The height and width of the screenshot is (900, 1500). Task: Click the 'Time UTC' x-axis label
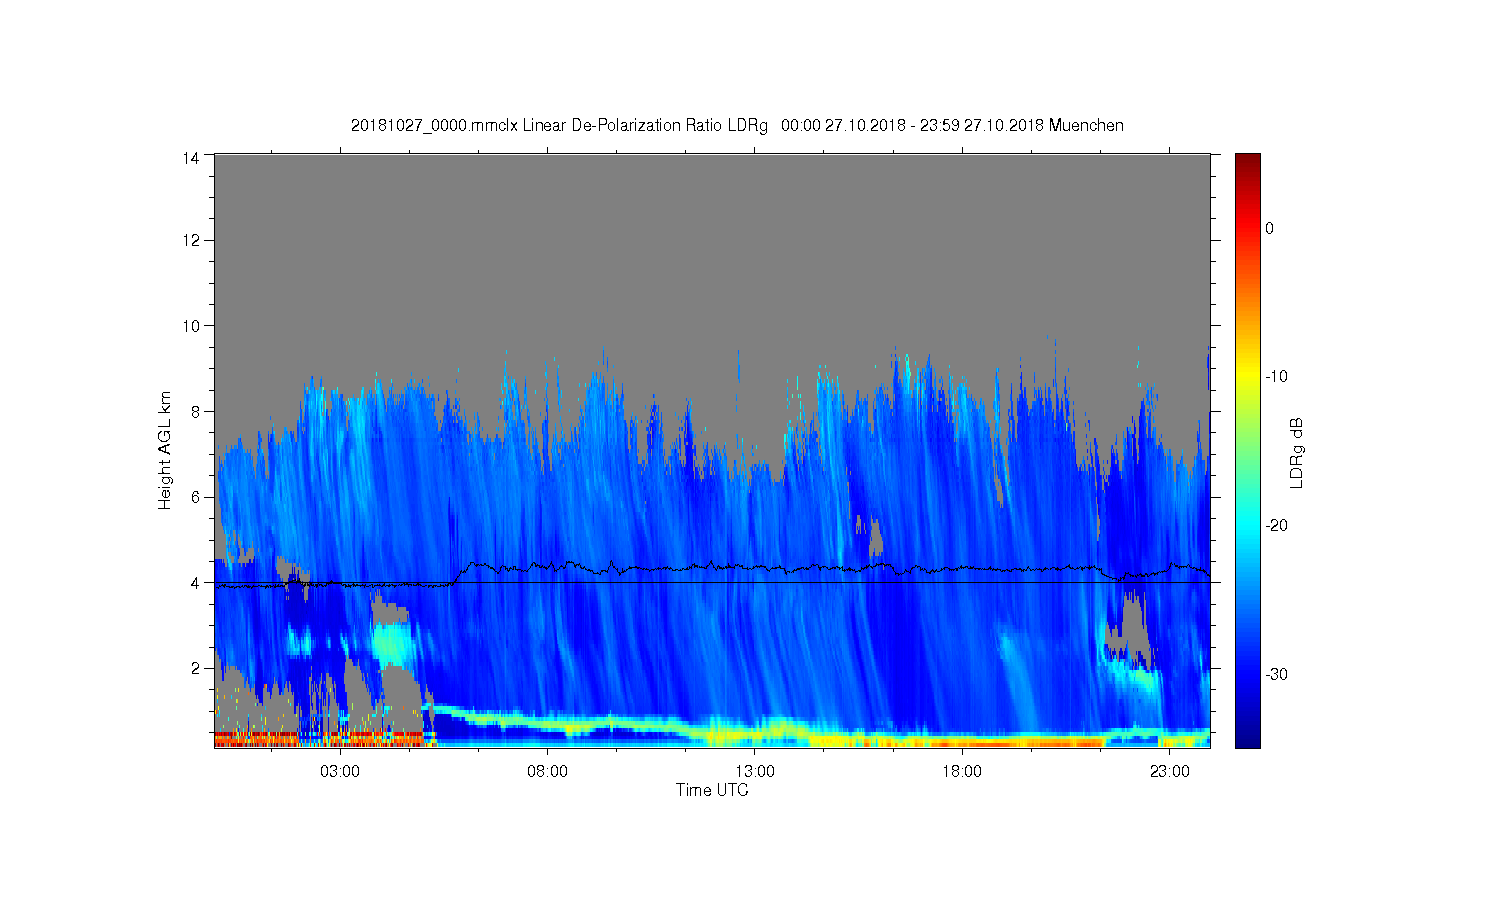(712, 790)
